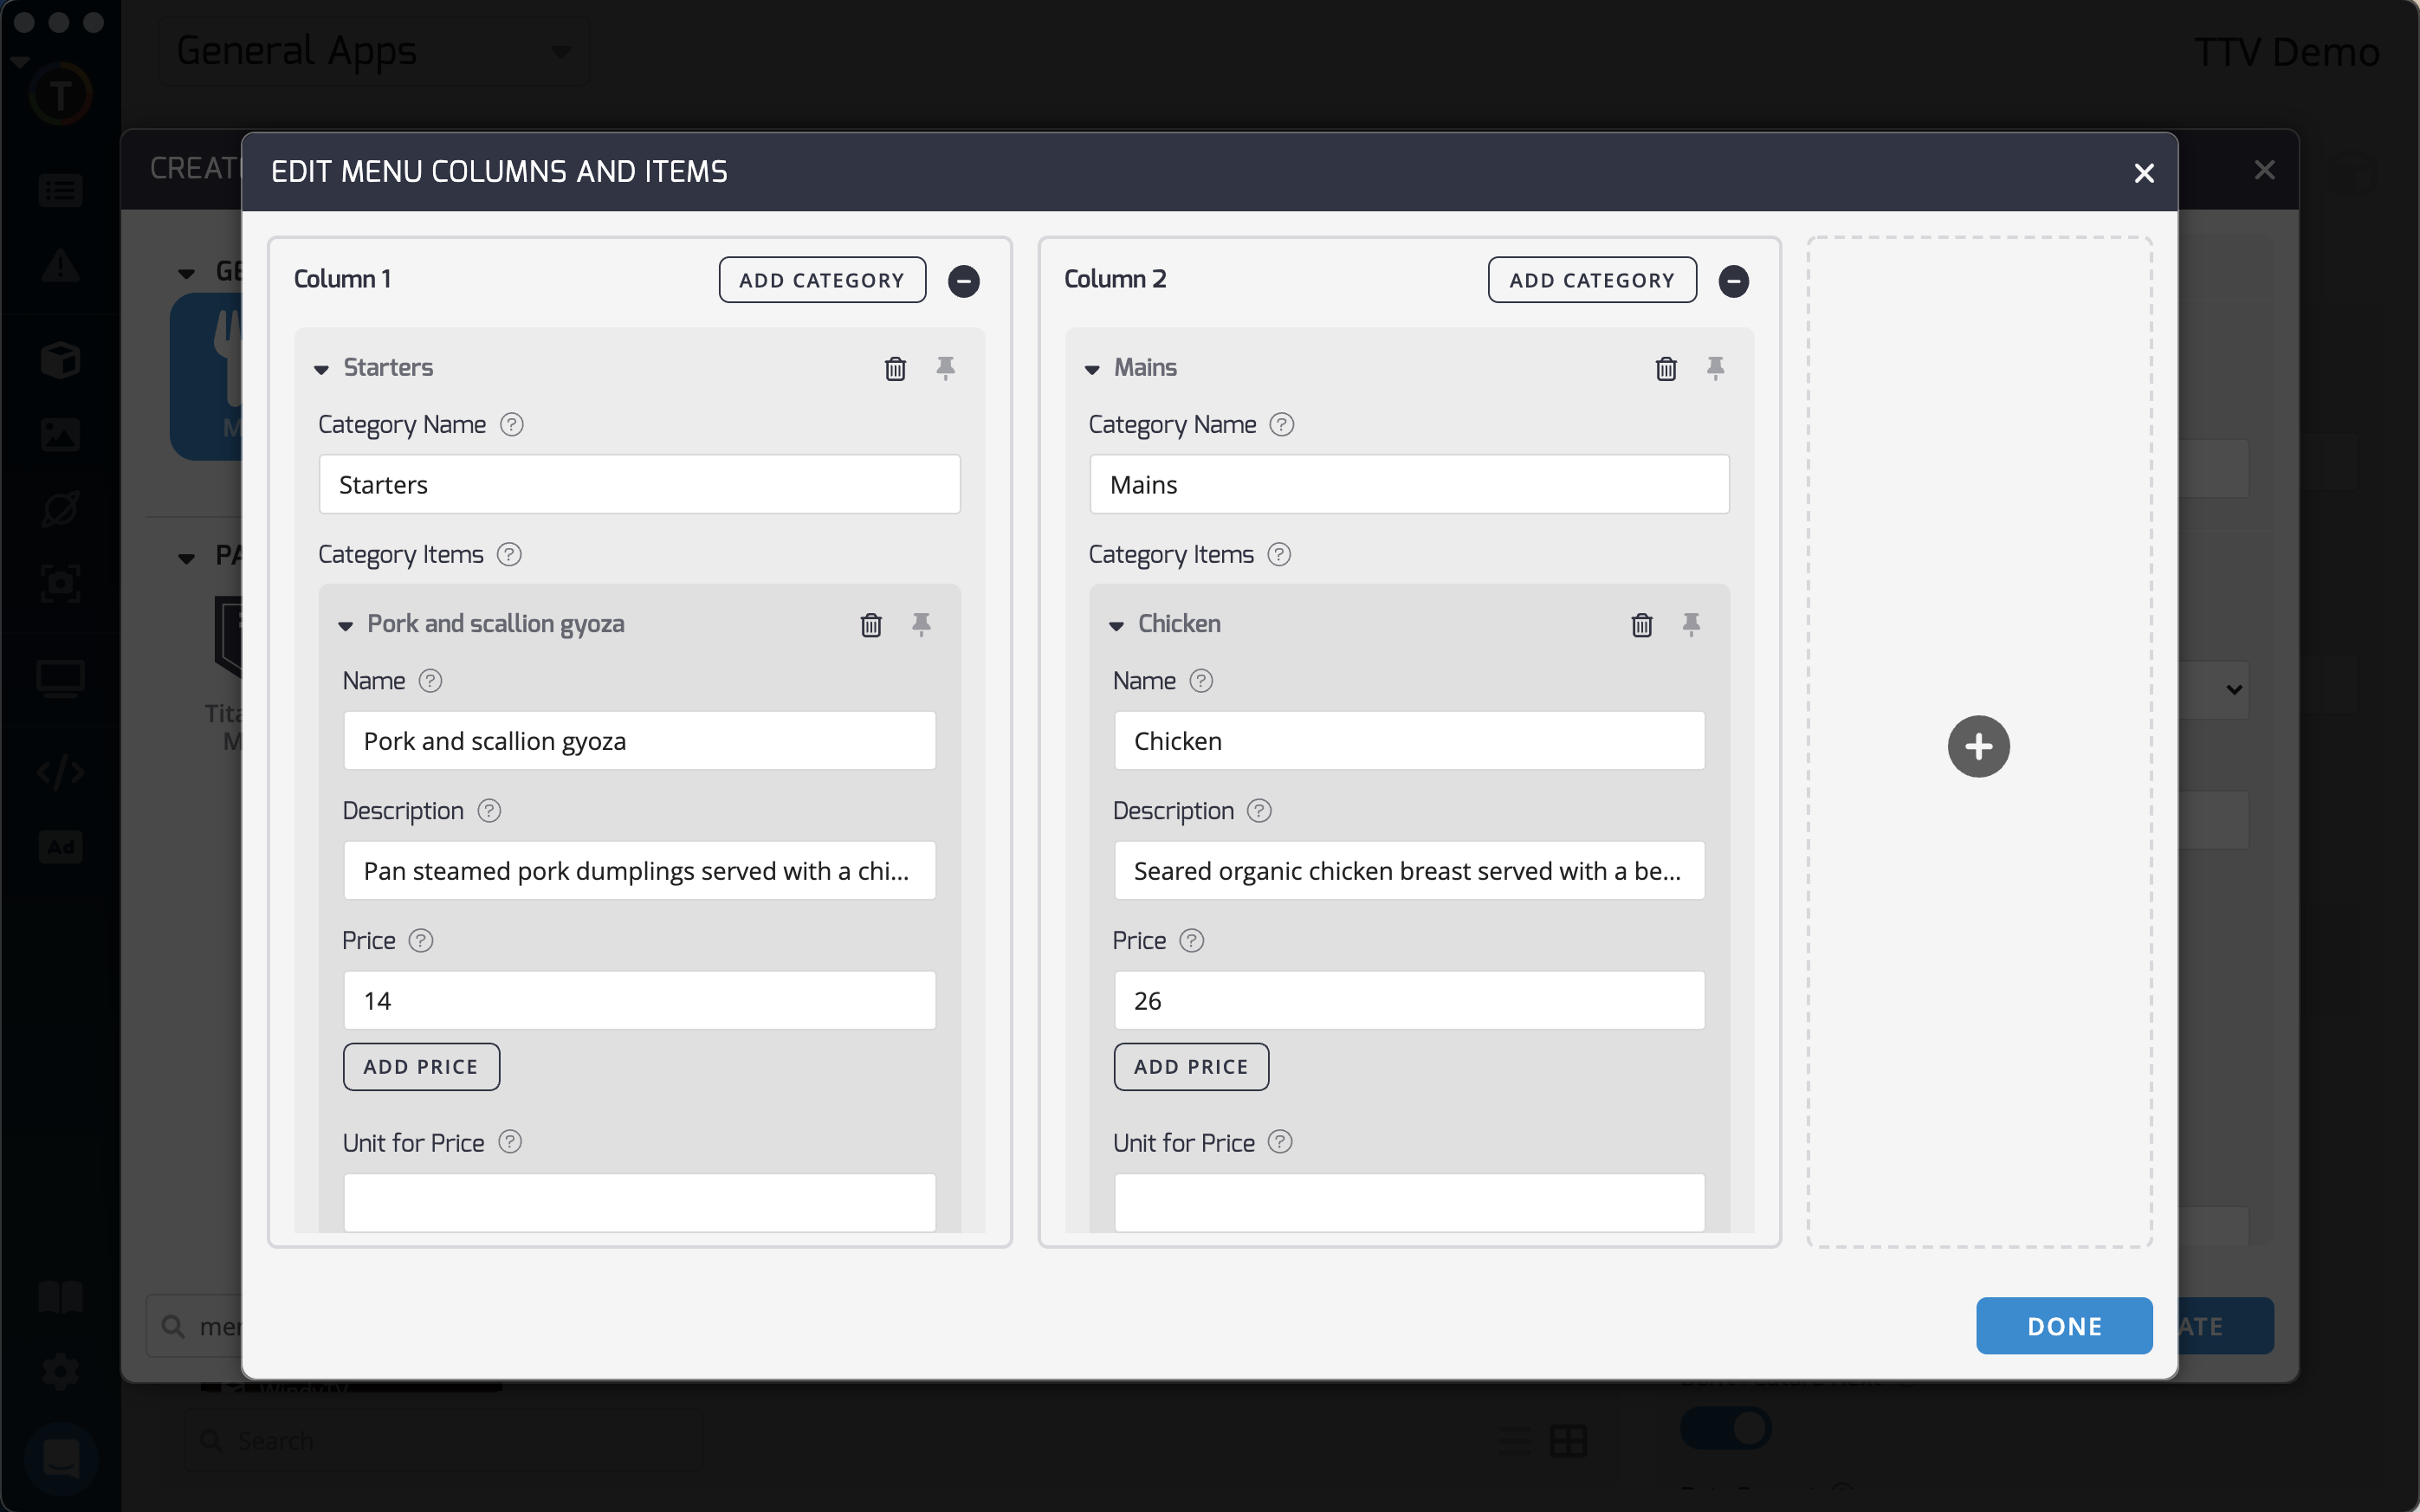Click the Chicken price input field
This screenshot has width=2420, height=1512.
coord(1408,1000)
